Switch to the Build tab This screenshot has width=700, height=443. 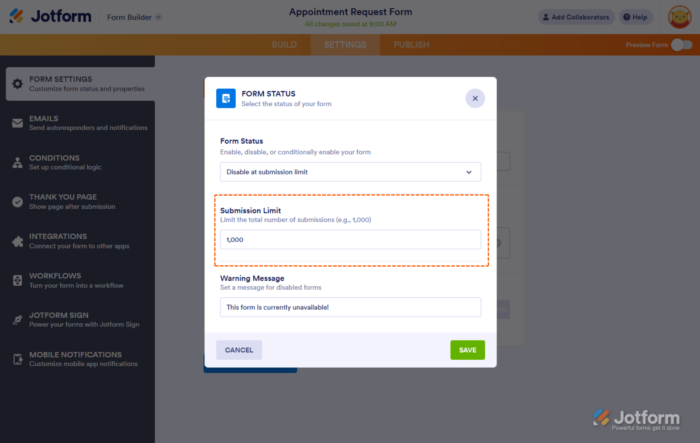click(285, 45)
